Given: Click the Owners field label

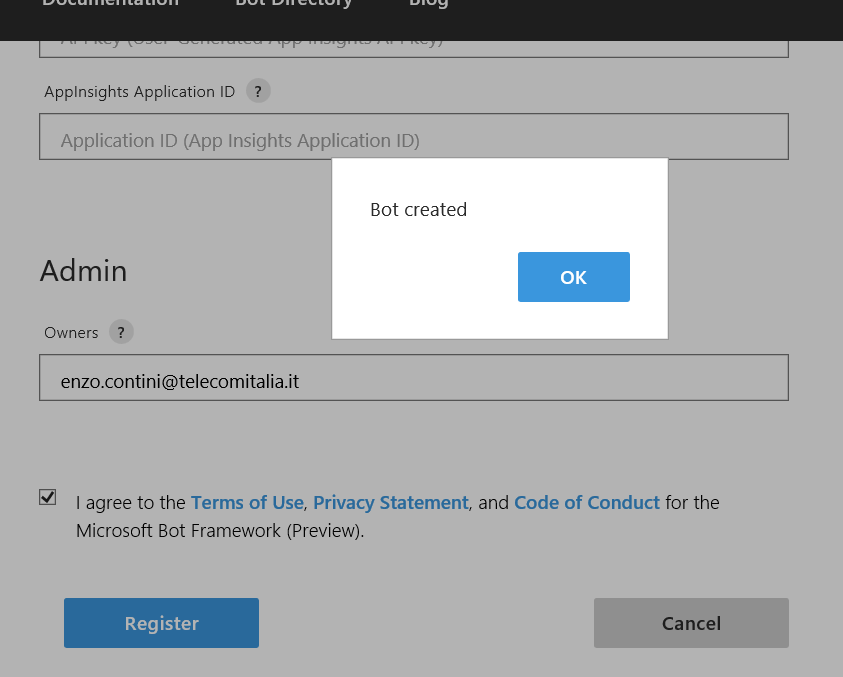Looking at the screenshot, I should click(x=71, y=332).
